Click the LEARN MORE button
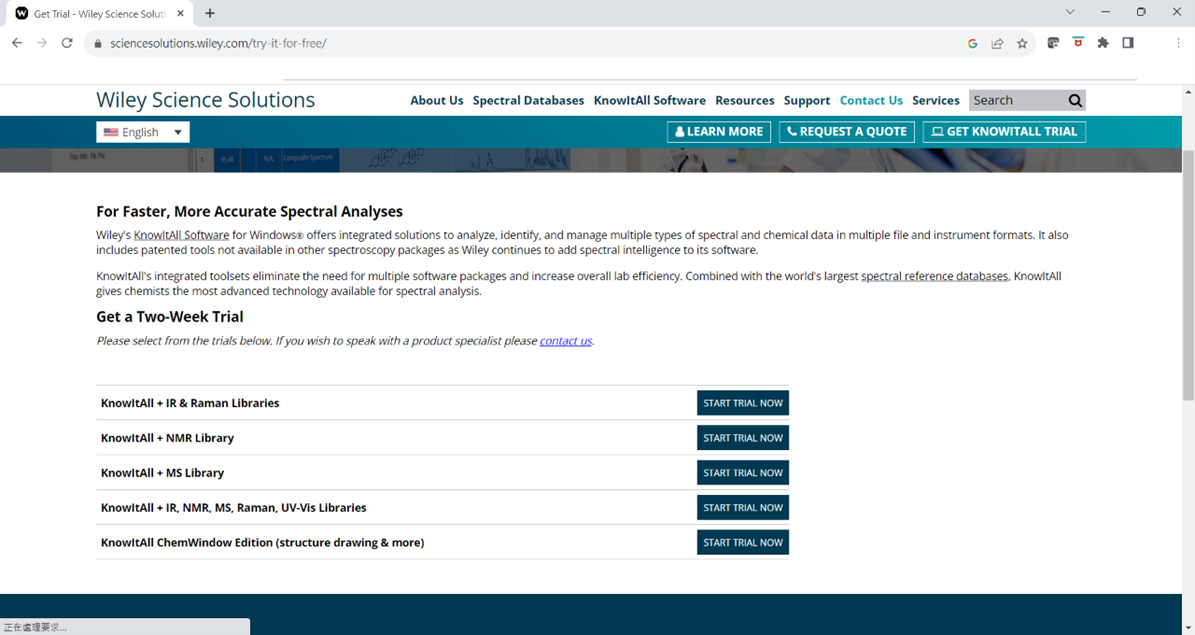Screen dimensions: 1195x635 point(719,132)
